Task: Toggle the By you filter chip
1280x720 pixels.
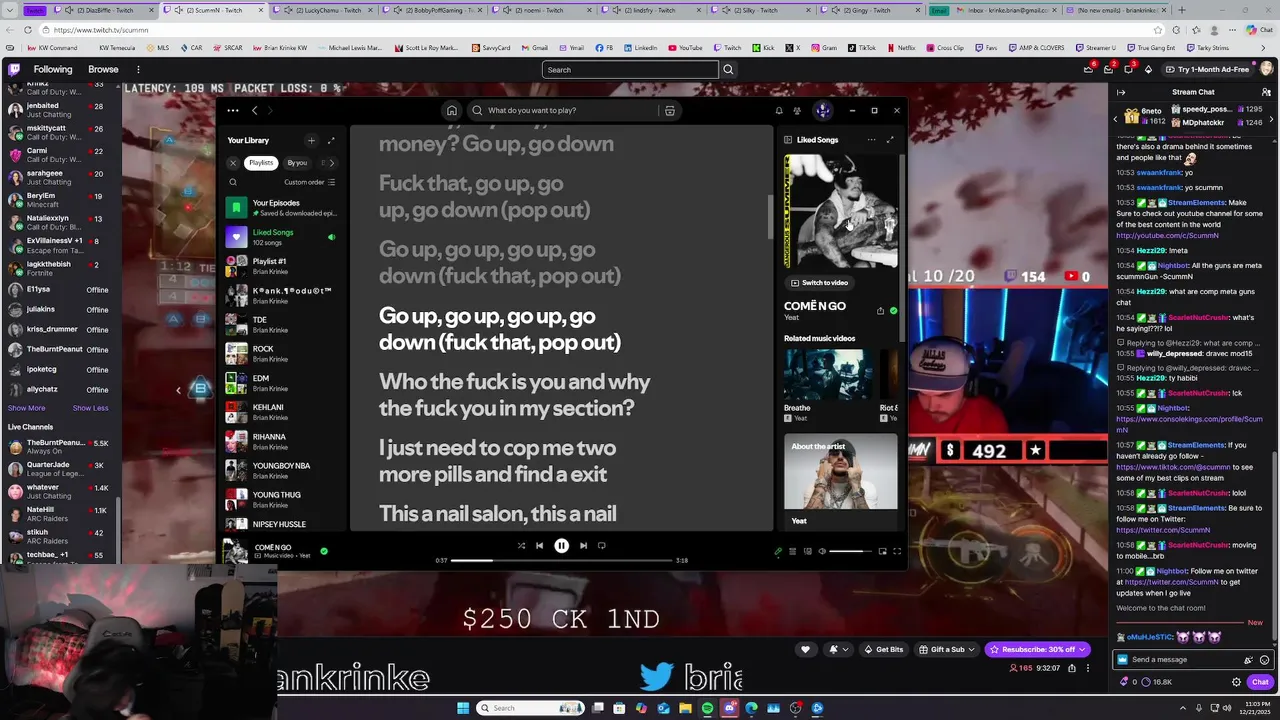Action: [297, 163]
